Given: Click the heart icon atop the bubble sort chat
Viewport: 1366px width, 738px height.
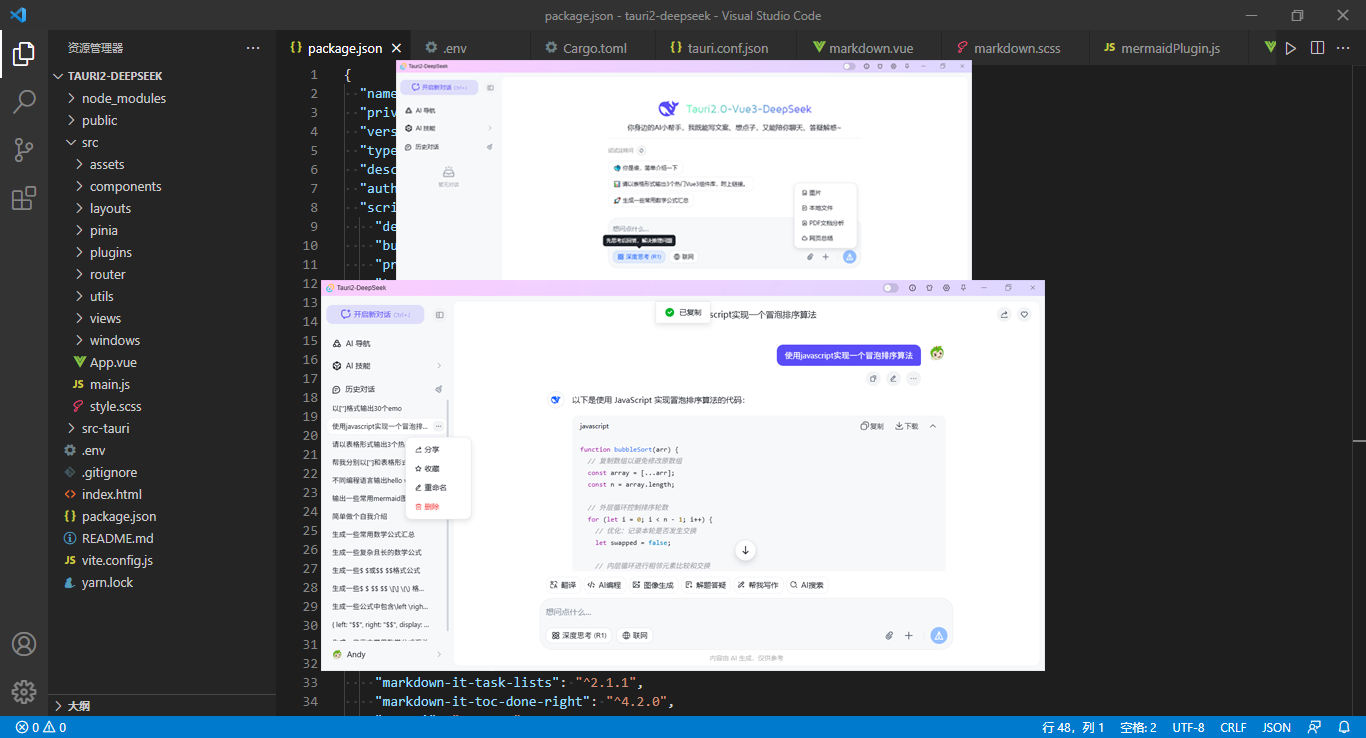Looking at the screenshot, I should (1024, 314).
